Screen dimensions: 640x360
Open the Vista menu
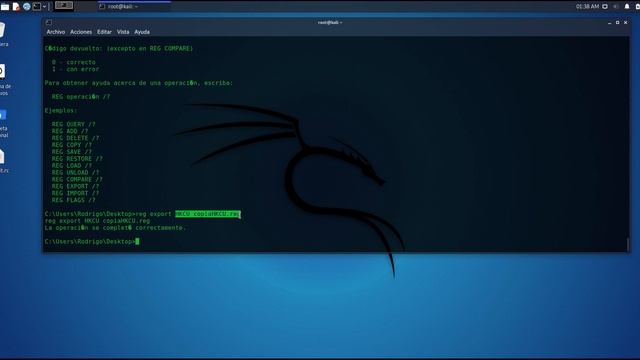(x=123, y=32)
